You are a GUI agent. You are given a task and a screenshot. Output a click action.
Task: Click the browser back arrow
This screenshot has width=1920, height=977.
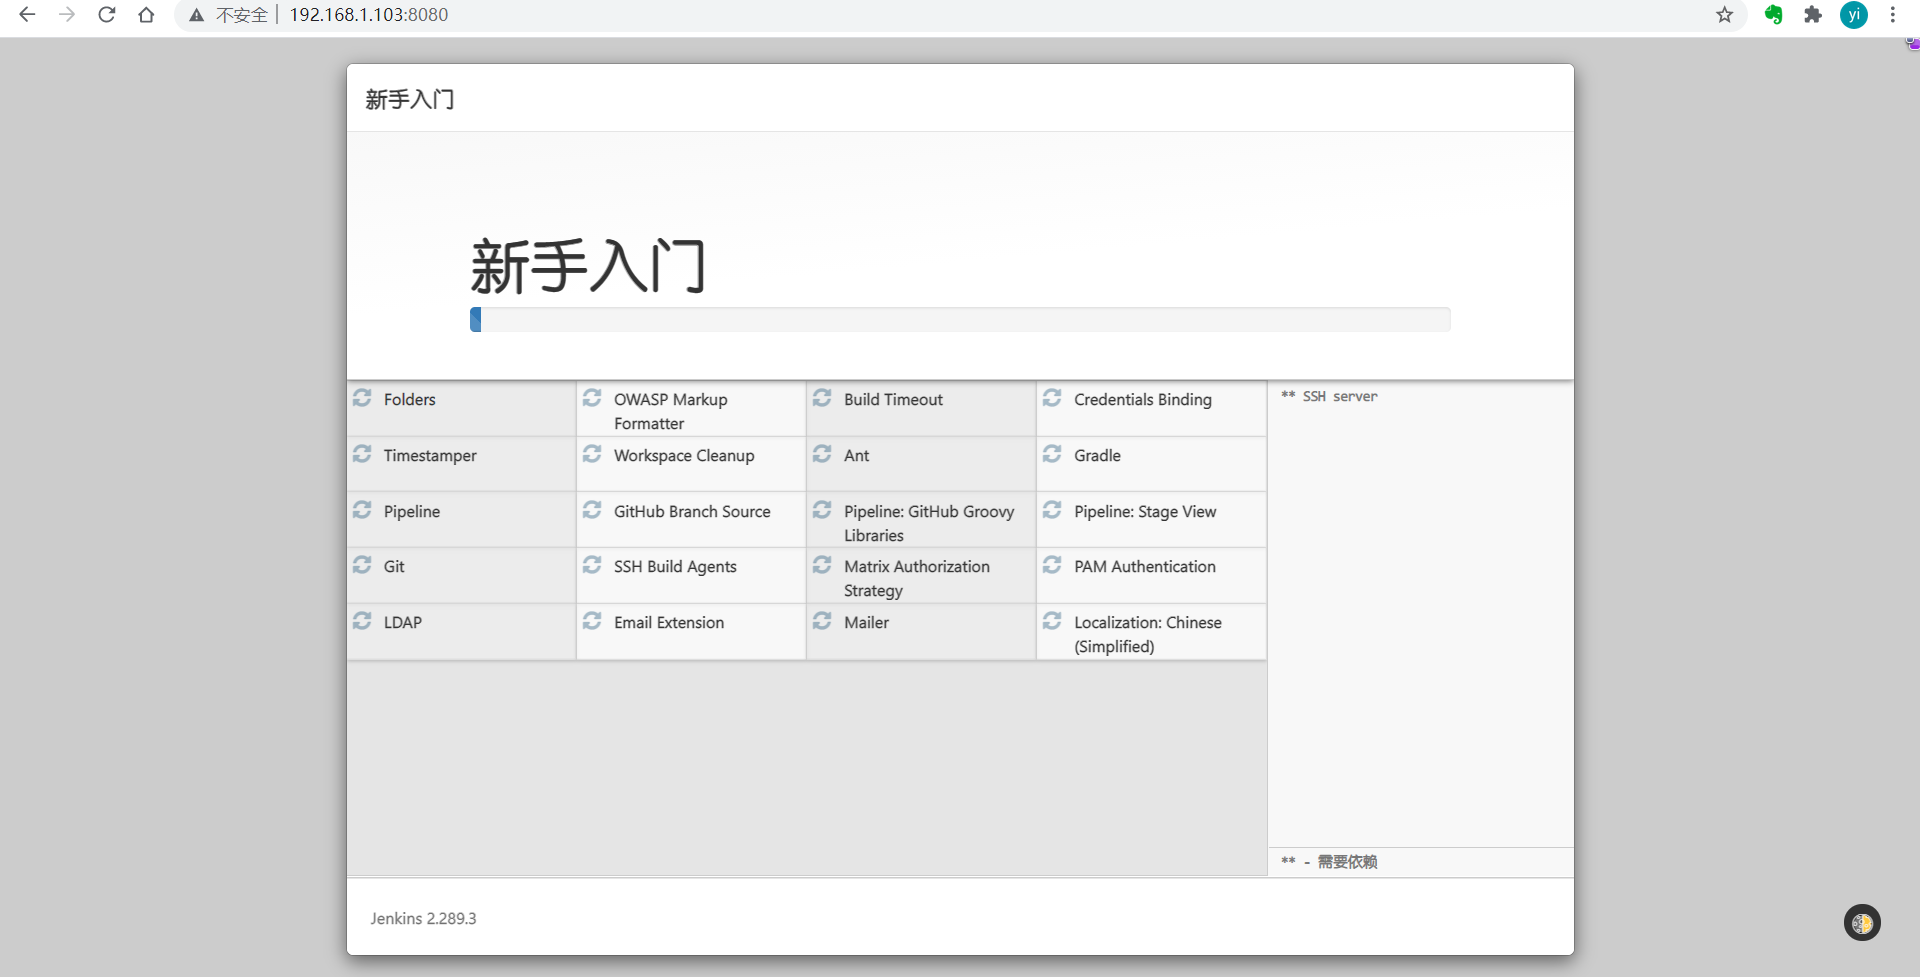pos(27,15)
